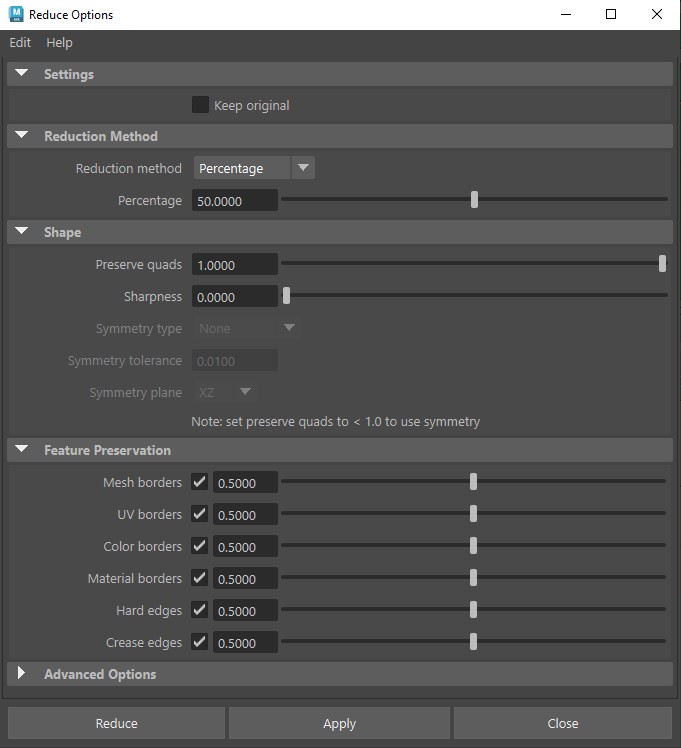
Task: Click the Close button at bottom
Action: point(562,723)
